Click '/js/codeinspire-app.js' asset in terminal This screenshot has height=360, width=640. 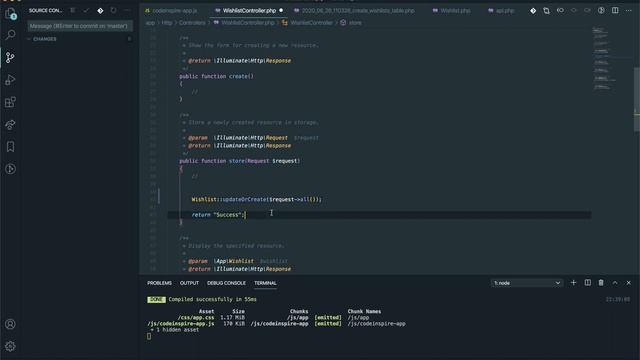pyautogui.click(x=180, y=324)
